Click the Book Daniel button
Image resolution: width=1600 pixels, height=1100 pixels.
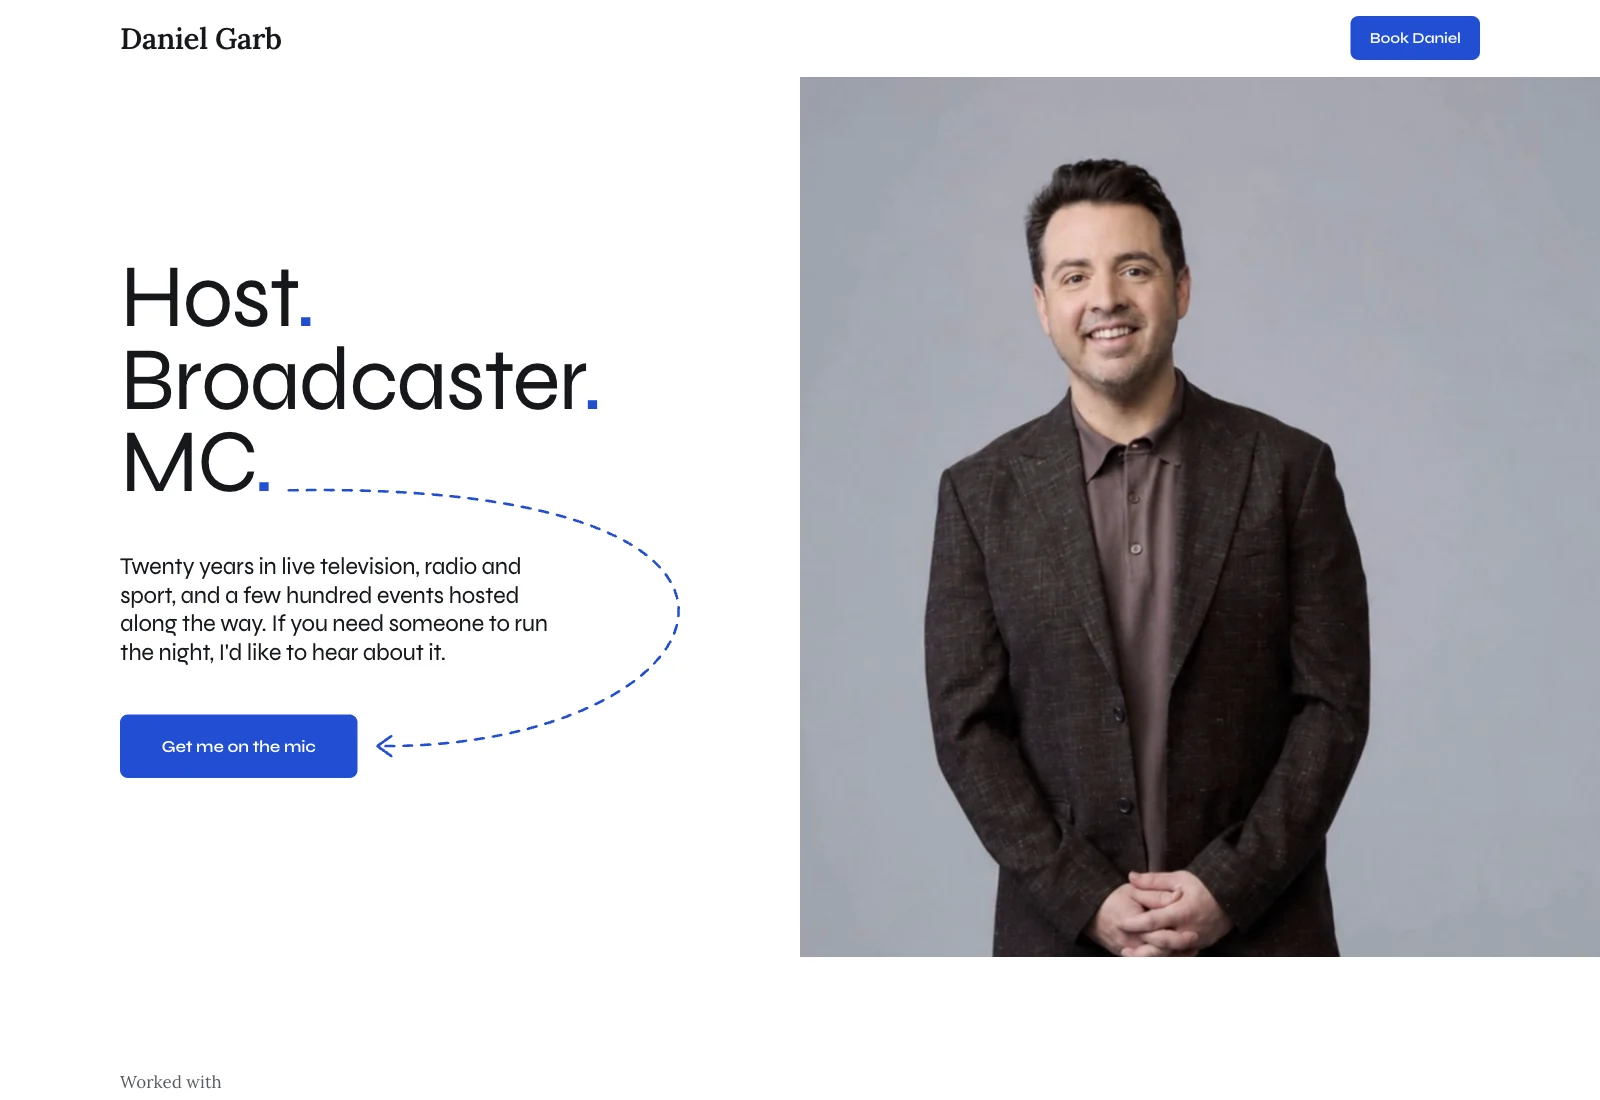[1414, 38]
